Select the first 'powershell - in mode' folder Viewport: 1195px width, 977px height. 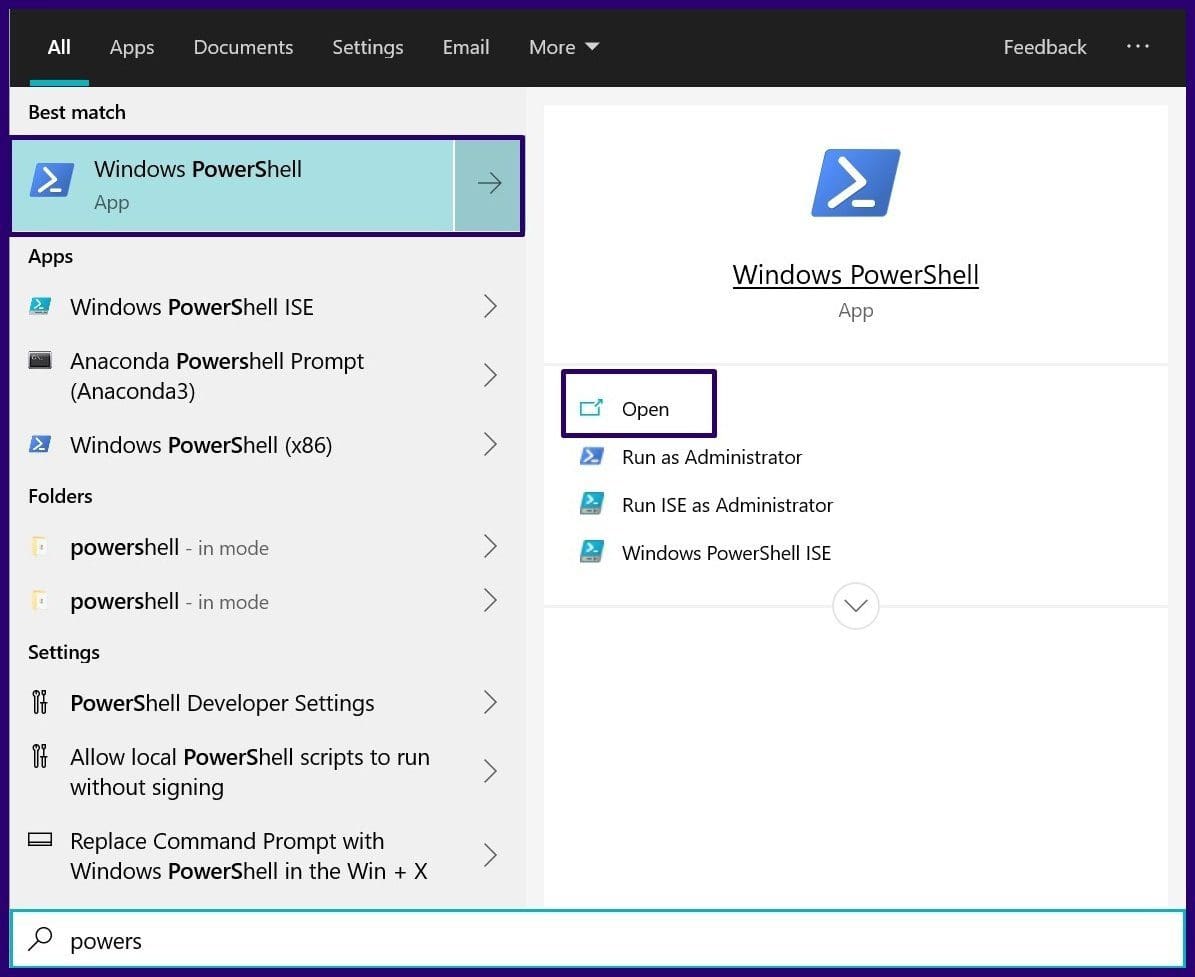pyautogui.click(x=267, y=546)
